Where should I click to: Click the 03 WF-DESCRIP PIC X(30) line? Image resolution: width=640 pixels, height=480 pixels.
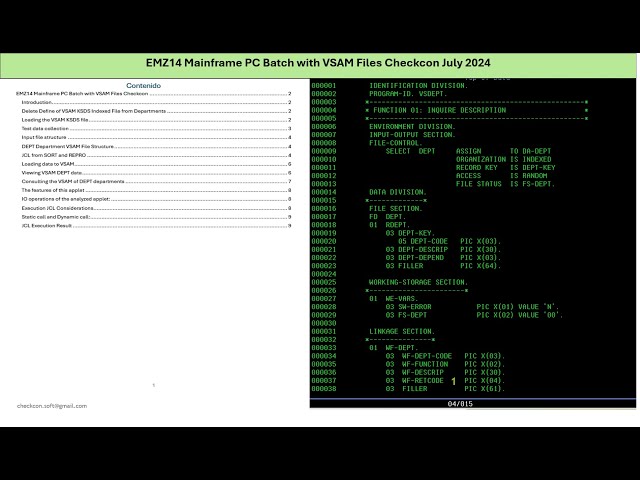tap(445, 372)
